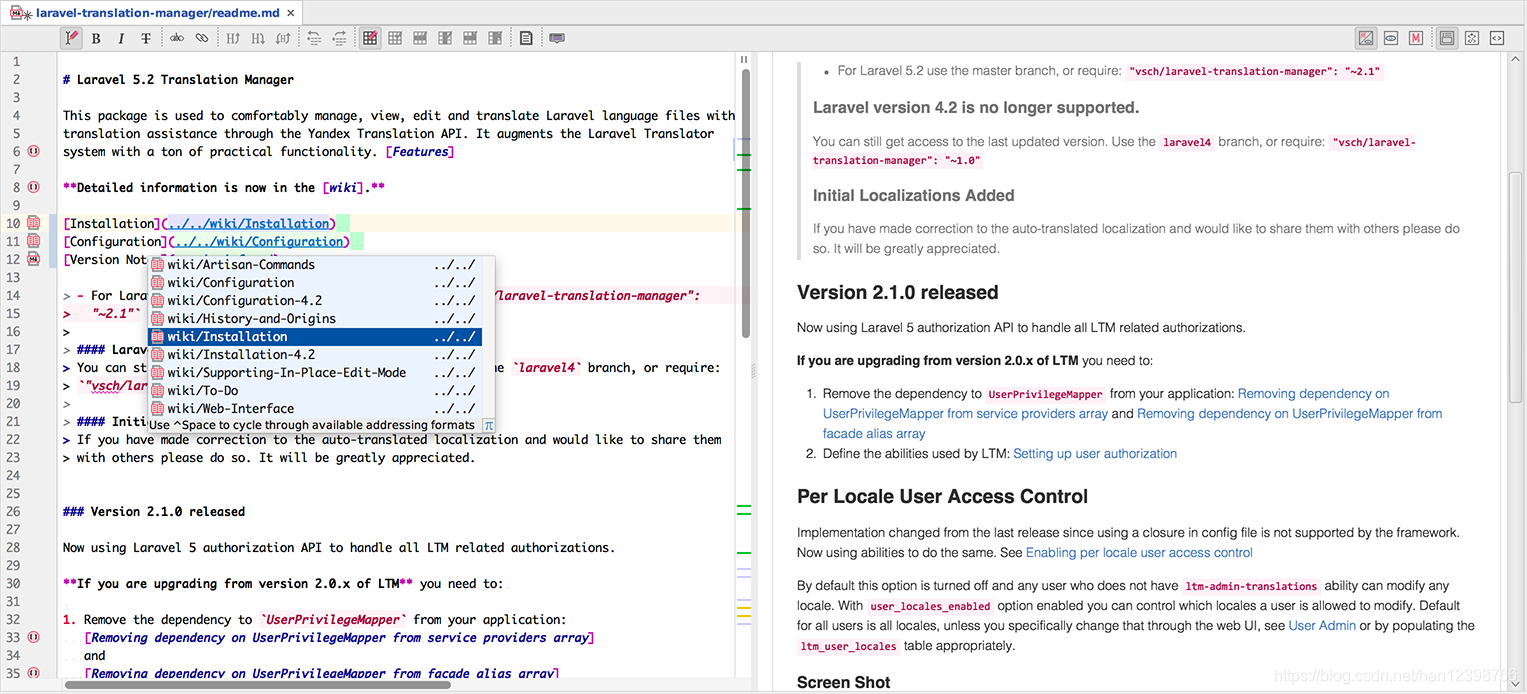Click the table edit icon with pencil
Image resolution: width=1527 pixels, height=694 pixels.
pos(370,39)
